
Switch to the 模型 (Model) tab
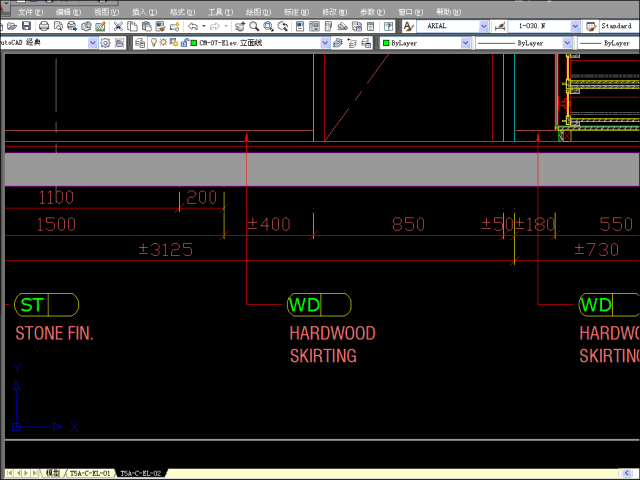pos(53,473)
